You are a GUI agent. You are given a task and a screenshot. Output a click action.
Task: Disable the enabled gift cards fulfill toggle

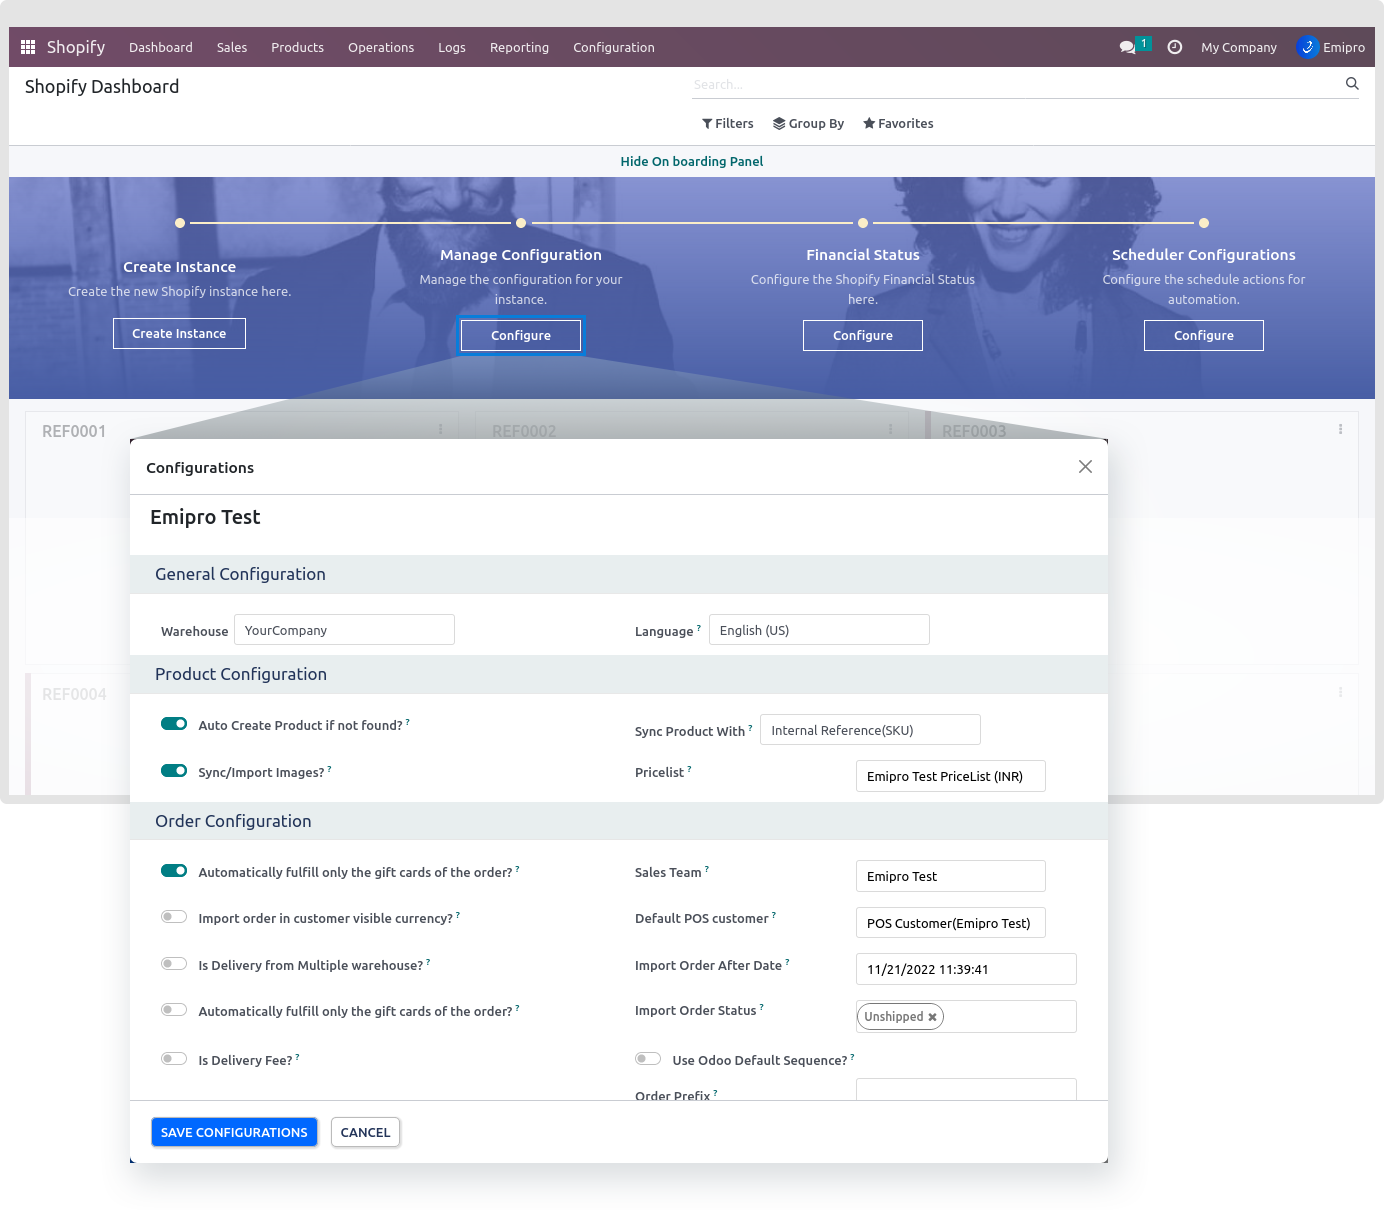click(x=174, y=871)
